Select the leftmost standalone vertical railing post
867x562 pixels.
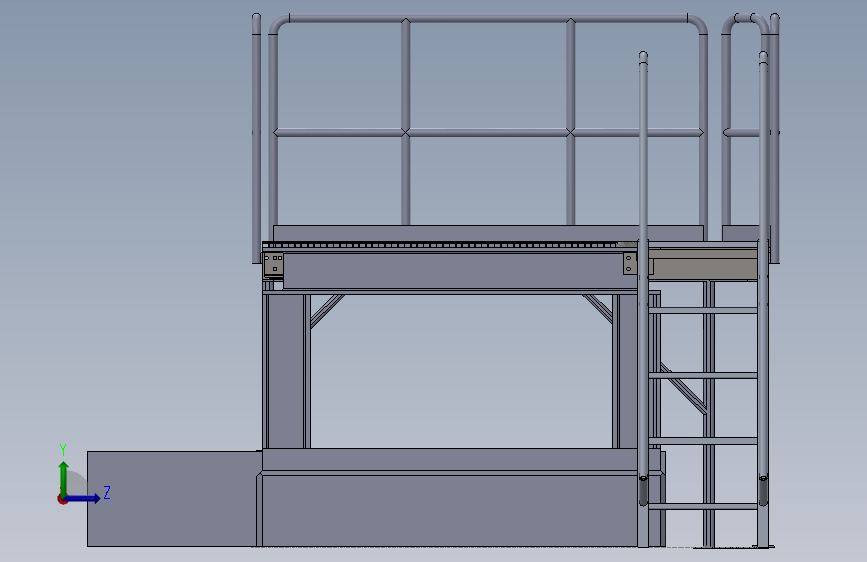(x=256, y=138)
